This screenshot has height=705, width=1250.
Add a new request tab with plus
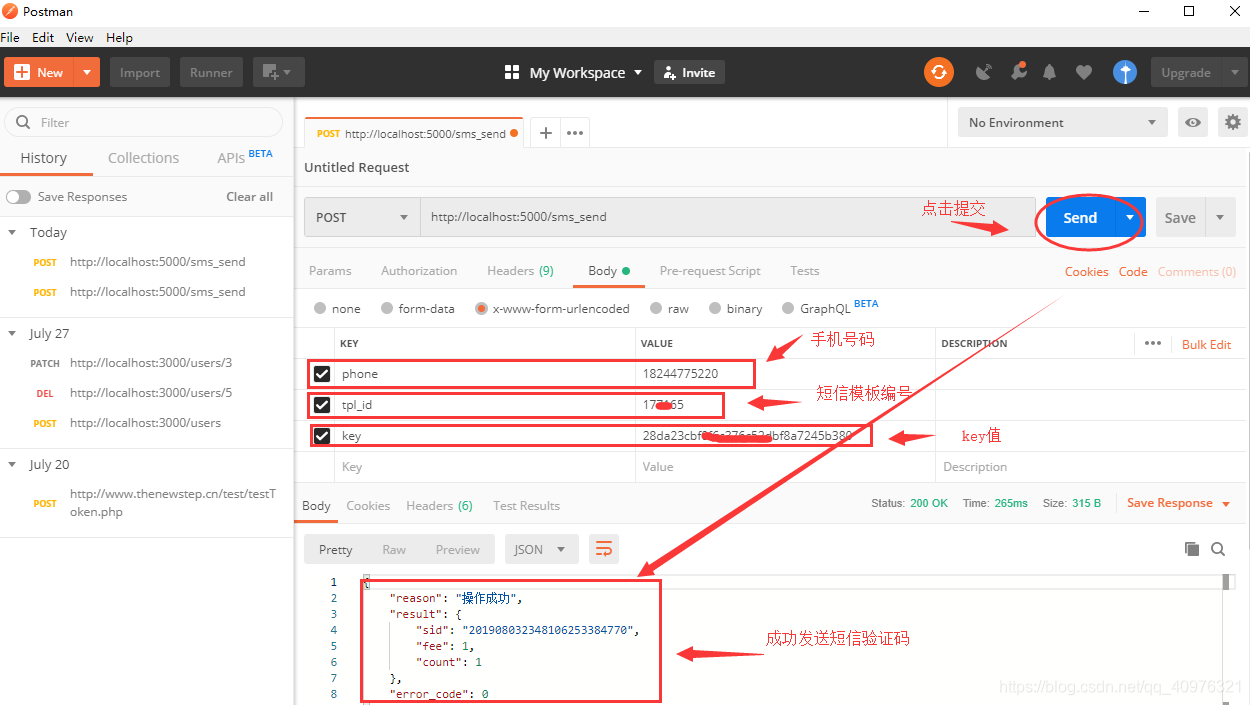coord(545,132)
